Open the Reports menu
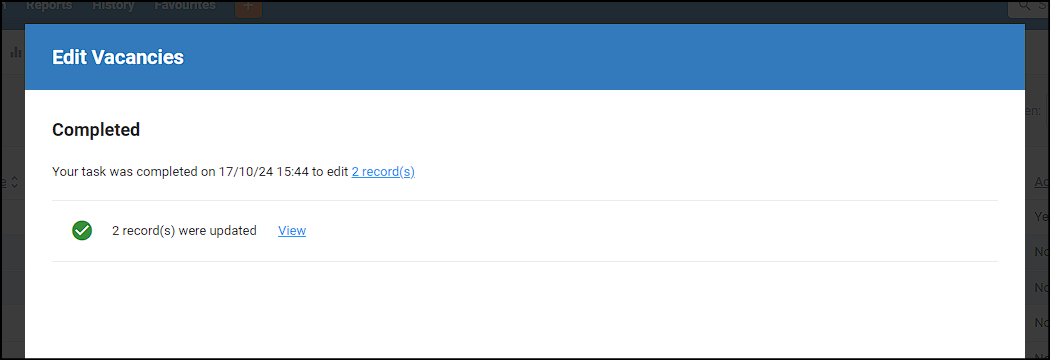The height and width of the screenshot is (360, 1050). pyautogui.click(x=49, y=6)
